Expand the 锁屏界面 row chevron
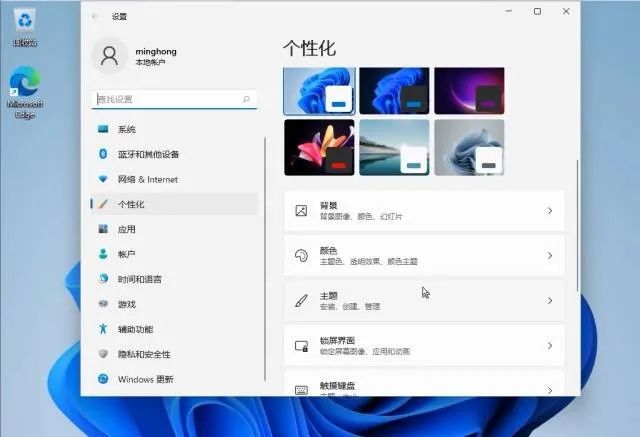Image resolution: width=640 pixels, height=437 pixels. (x=550, y=346)
